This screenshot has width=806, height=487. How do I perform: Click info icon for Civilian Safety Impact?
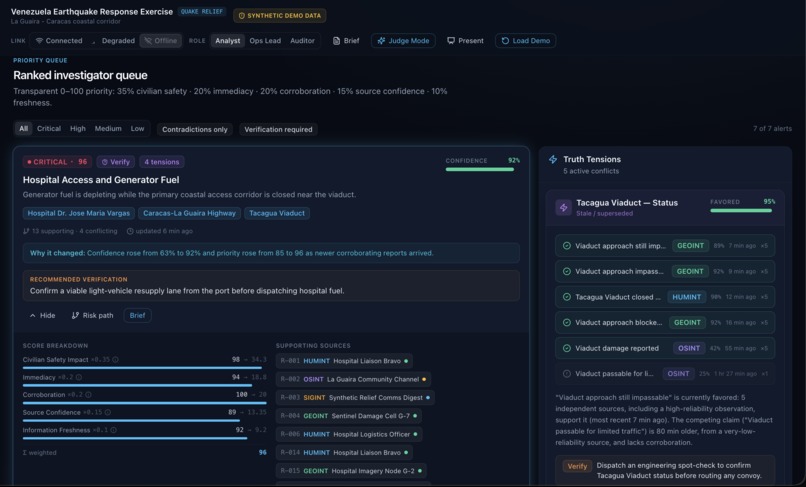pos(116,359)
